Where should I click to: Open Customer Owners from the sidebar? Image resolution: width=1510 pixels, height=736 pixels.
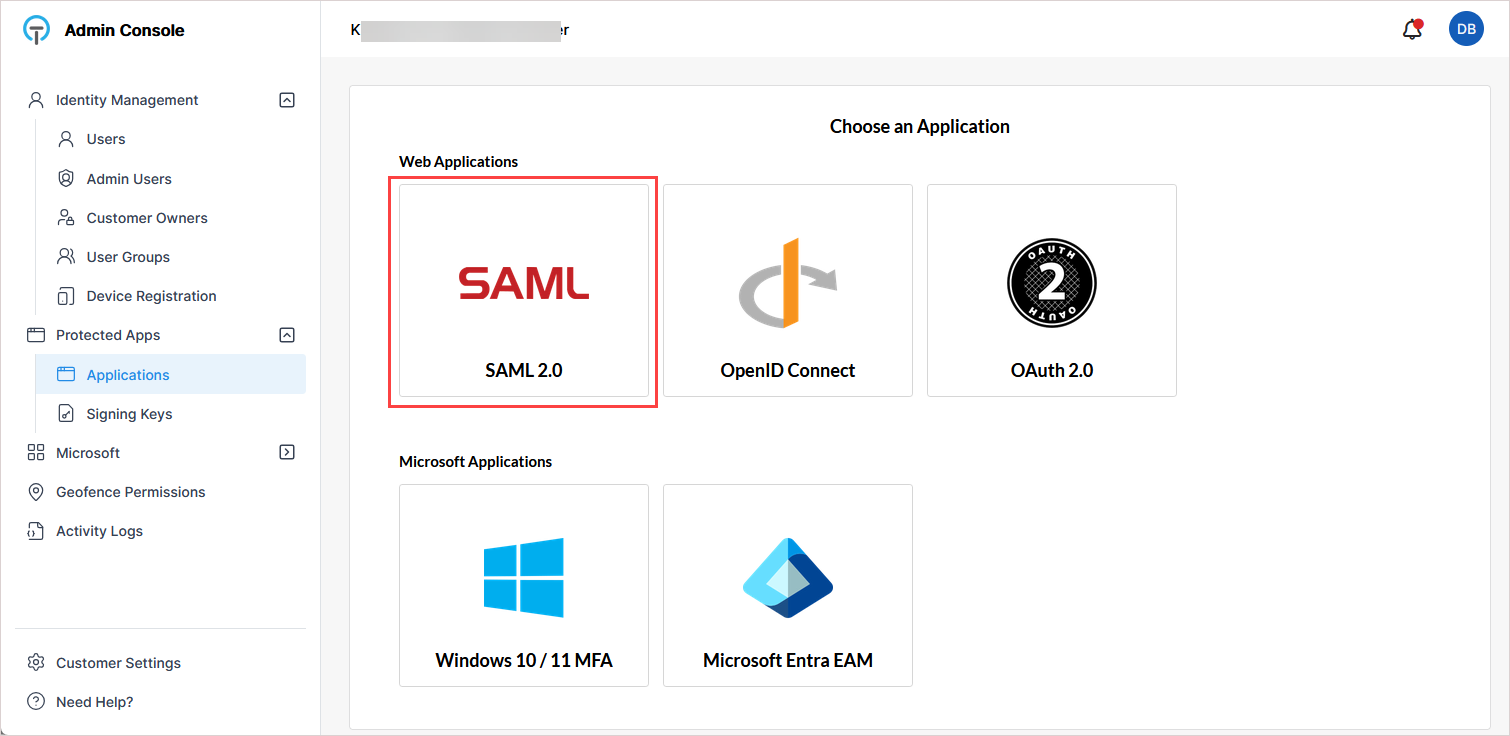(x=146, y=218)
